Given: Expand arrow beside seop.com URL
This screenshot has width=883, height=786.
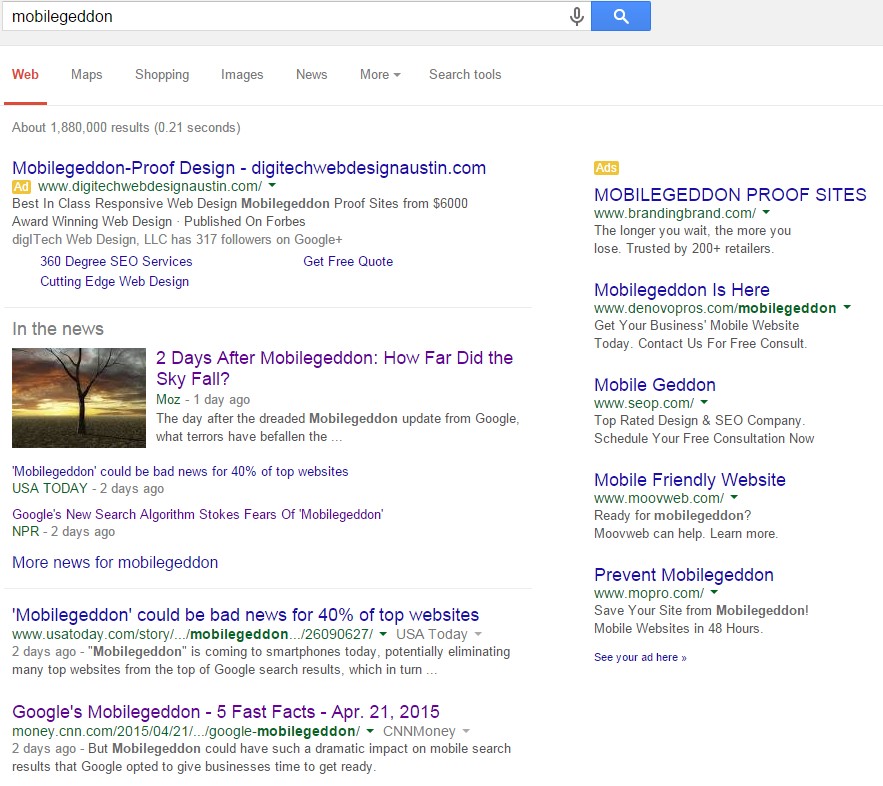Looking at the screenshot, I should click(x=704, y=402).
